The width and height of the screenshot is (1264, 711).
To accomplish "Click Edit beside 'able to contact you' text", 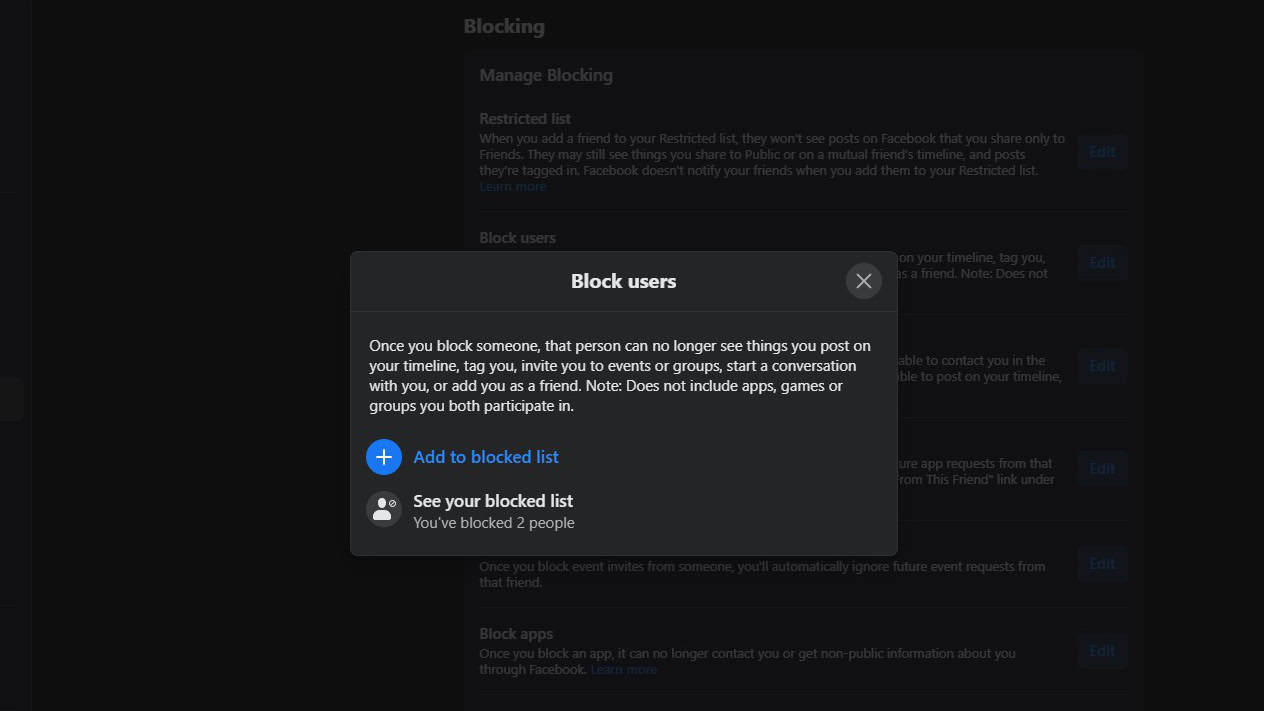I will click(1102, 366).
